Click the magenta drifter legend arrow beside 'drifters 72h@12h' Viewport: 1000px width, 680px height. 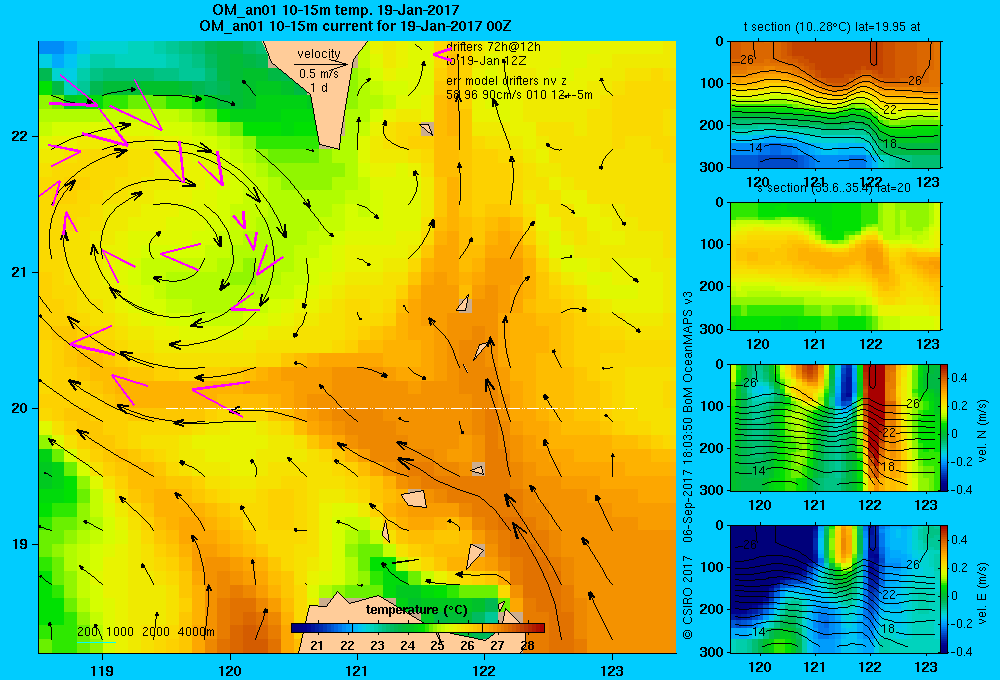pyautogui.click(x=442, y=54)
